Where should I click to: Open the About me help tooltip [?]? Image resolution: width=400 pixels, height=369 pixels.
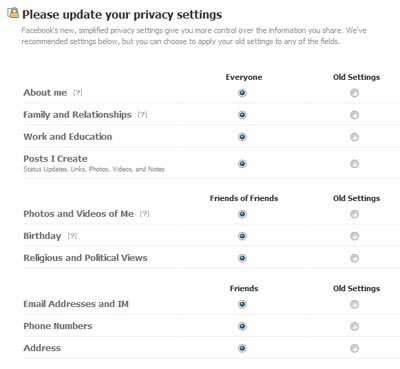click(78, 93)
